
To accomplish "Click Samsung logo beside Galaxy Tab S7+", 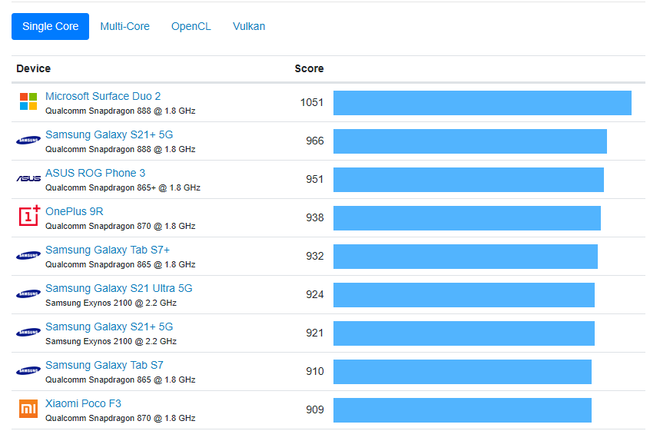I will (28, 255).
